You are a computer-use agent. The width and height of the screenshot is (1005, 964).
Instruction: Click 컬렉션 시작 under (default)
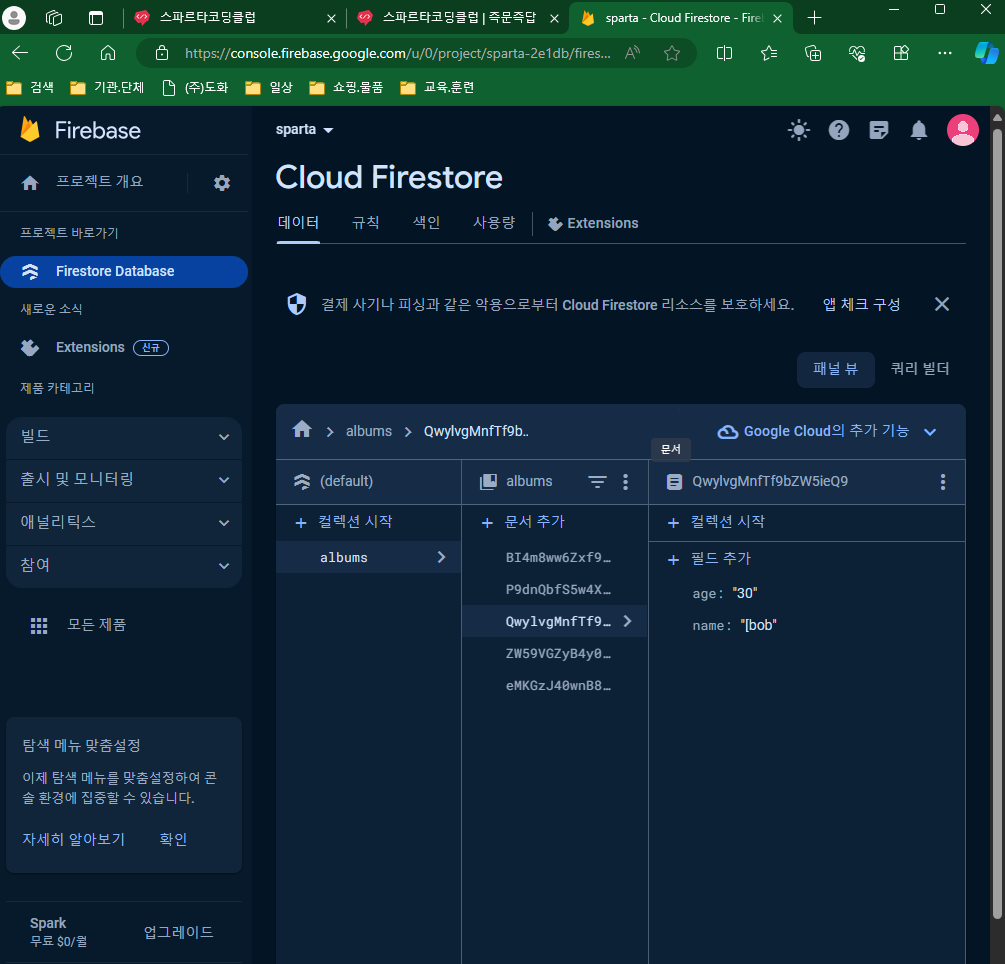[344, 522]
